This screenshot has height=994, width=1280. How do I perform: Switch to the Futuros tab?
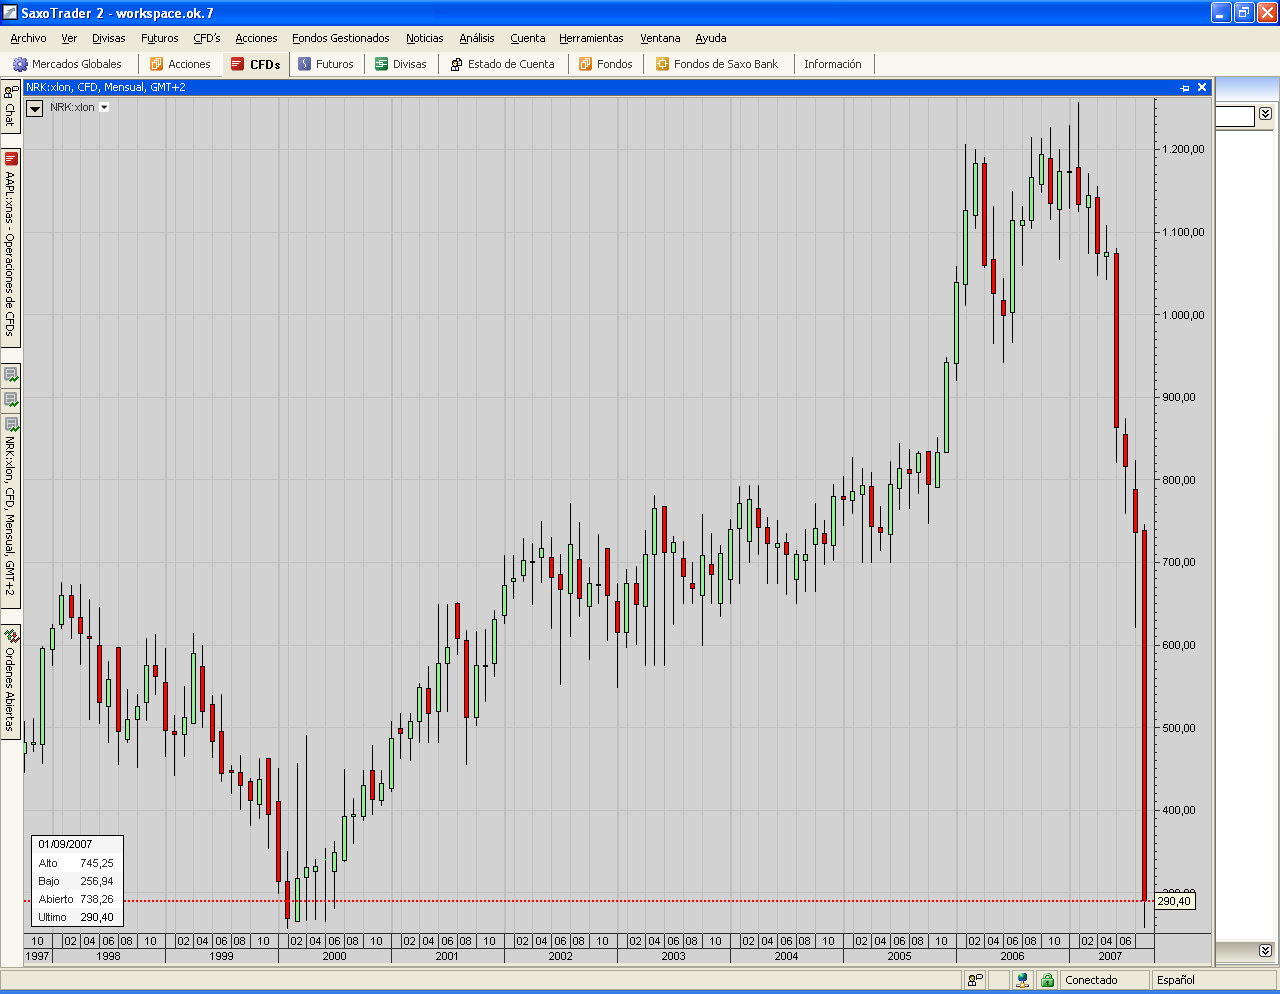326,64
